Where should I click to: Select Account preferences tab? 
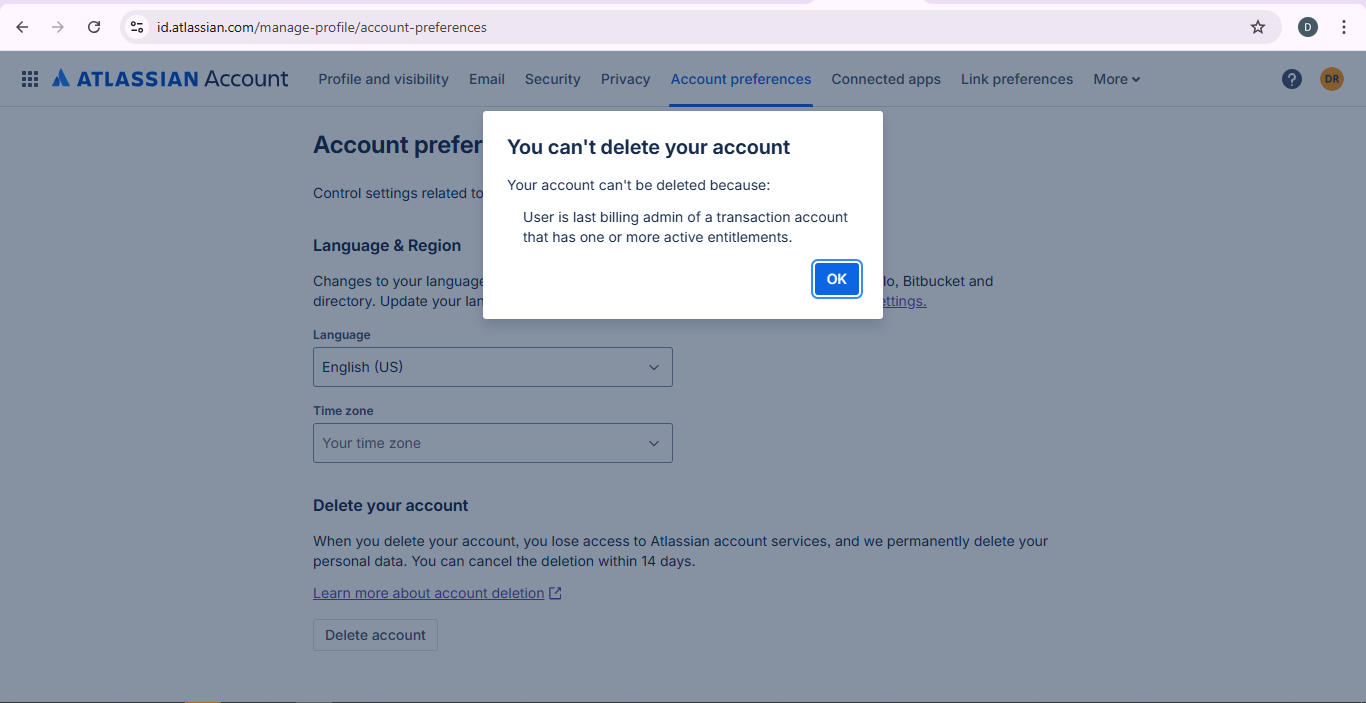click(741, 79)
